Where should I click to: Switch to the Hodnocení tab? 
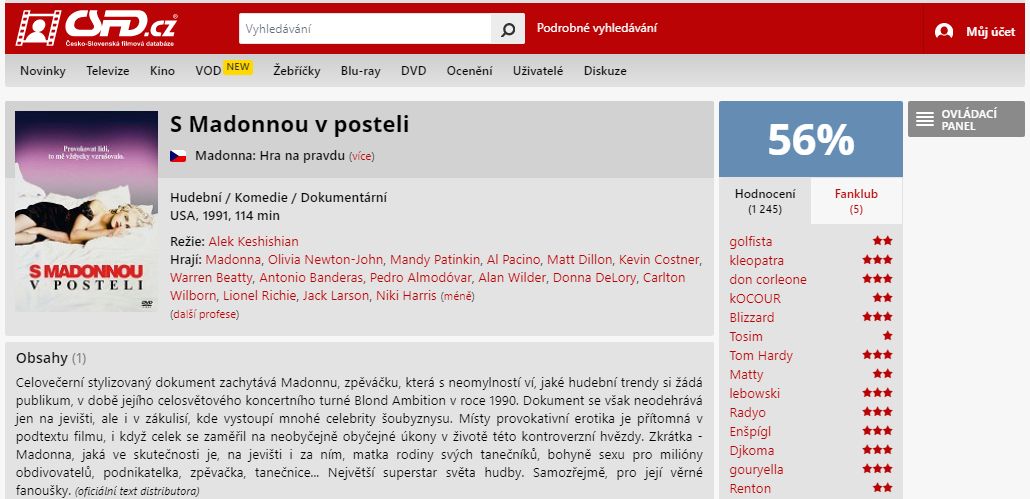pyautogui.click(x=765, y=201)
